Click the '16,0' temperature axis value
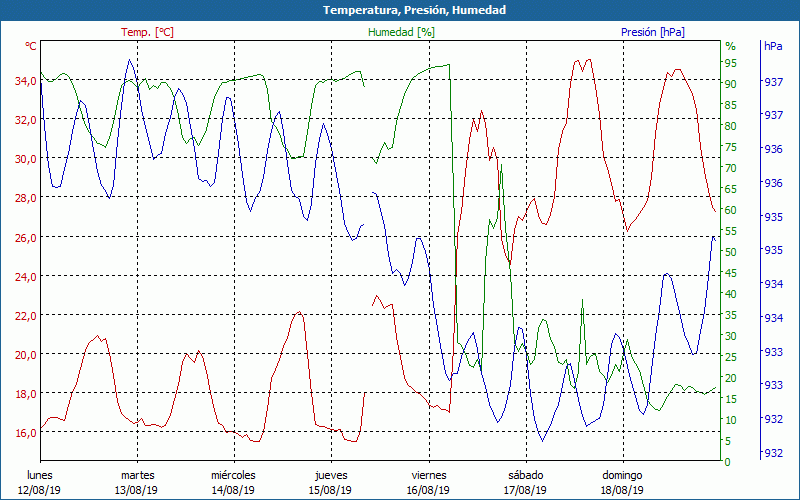 26,433
